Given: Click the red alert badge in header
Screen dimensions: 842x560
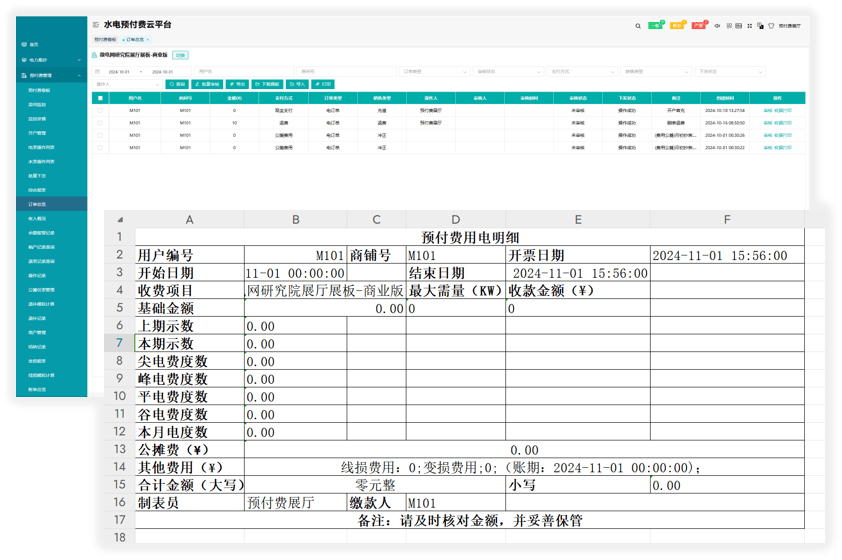Looking at the screenshot, I should [698, 26].
